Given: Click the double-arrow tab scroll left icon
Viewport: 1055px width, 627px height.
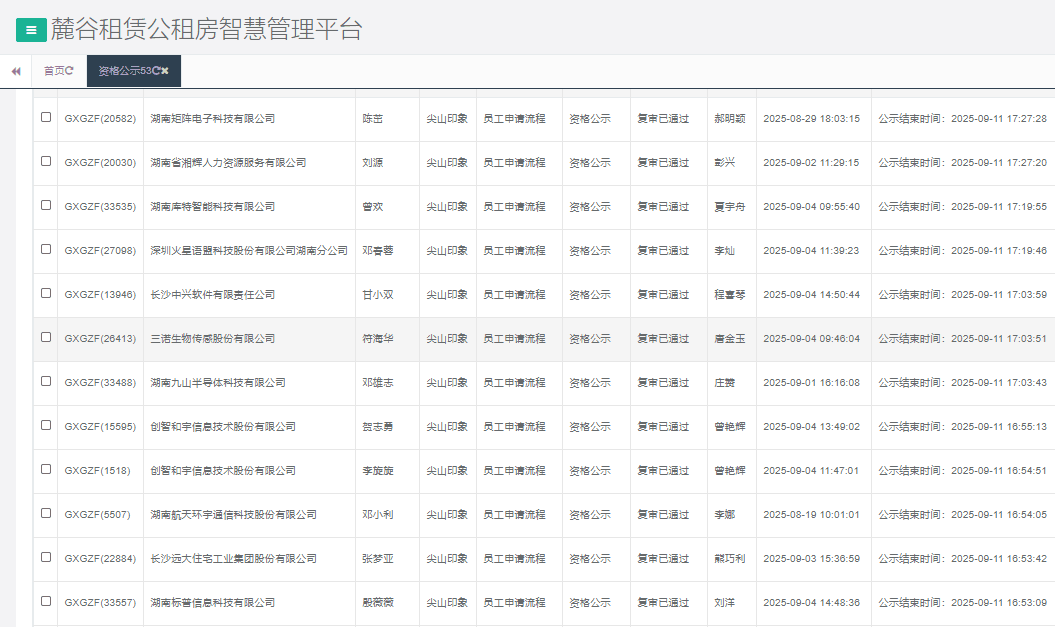Looking at the screenshot, I should point(15,71).
